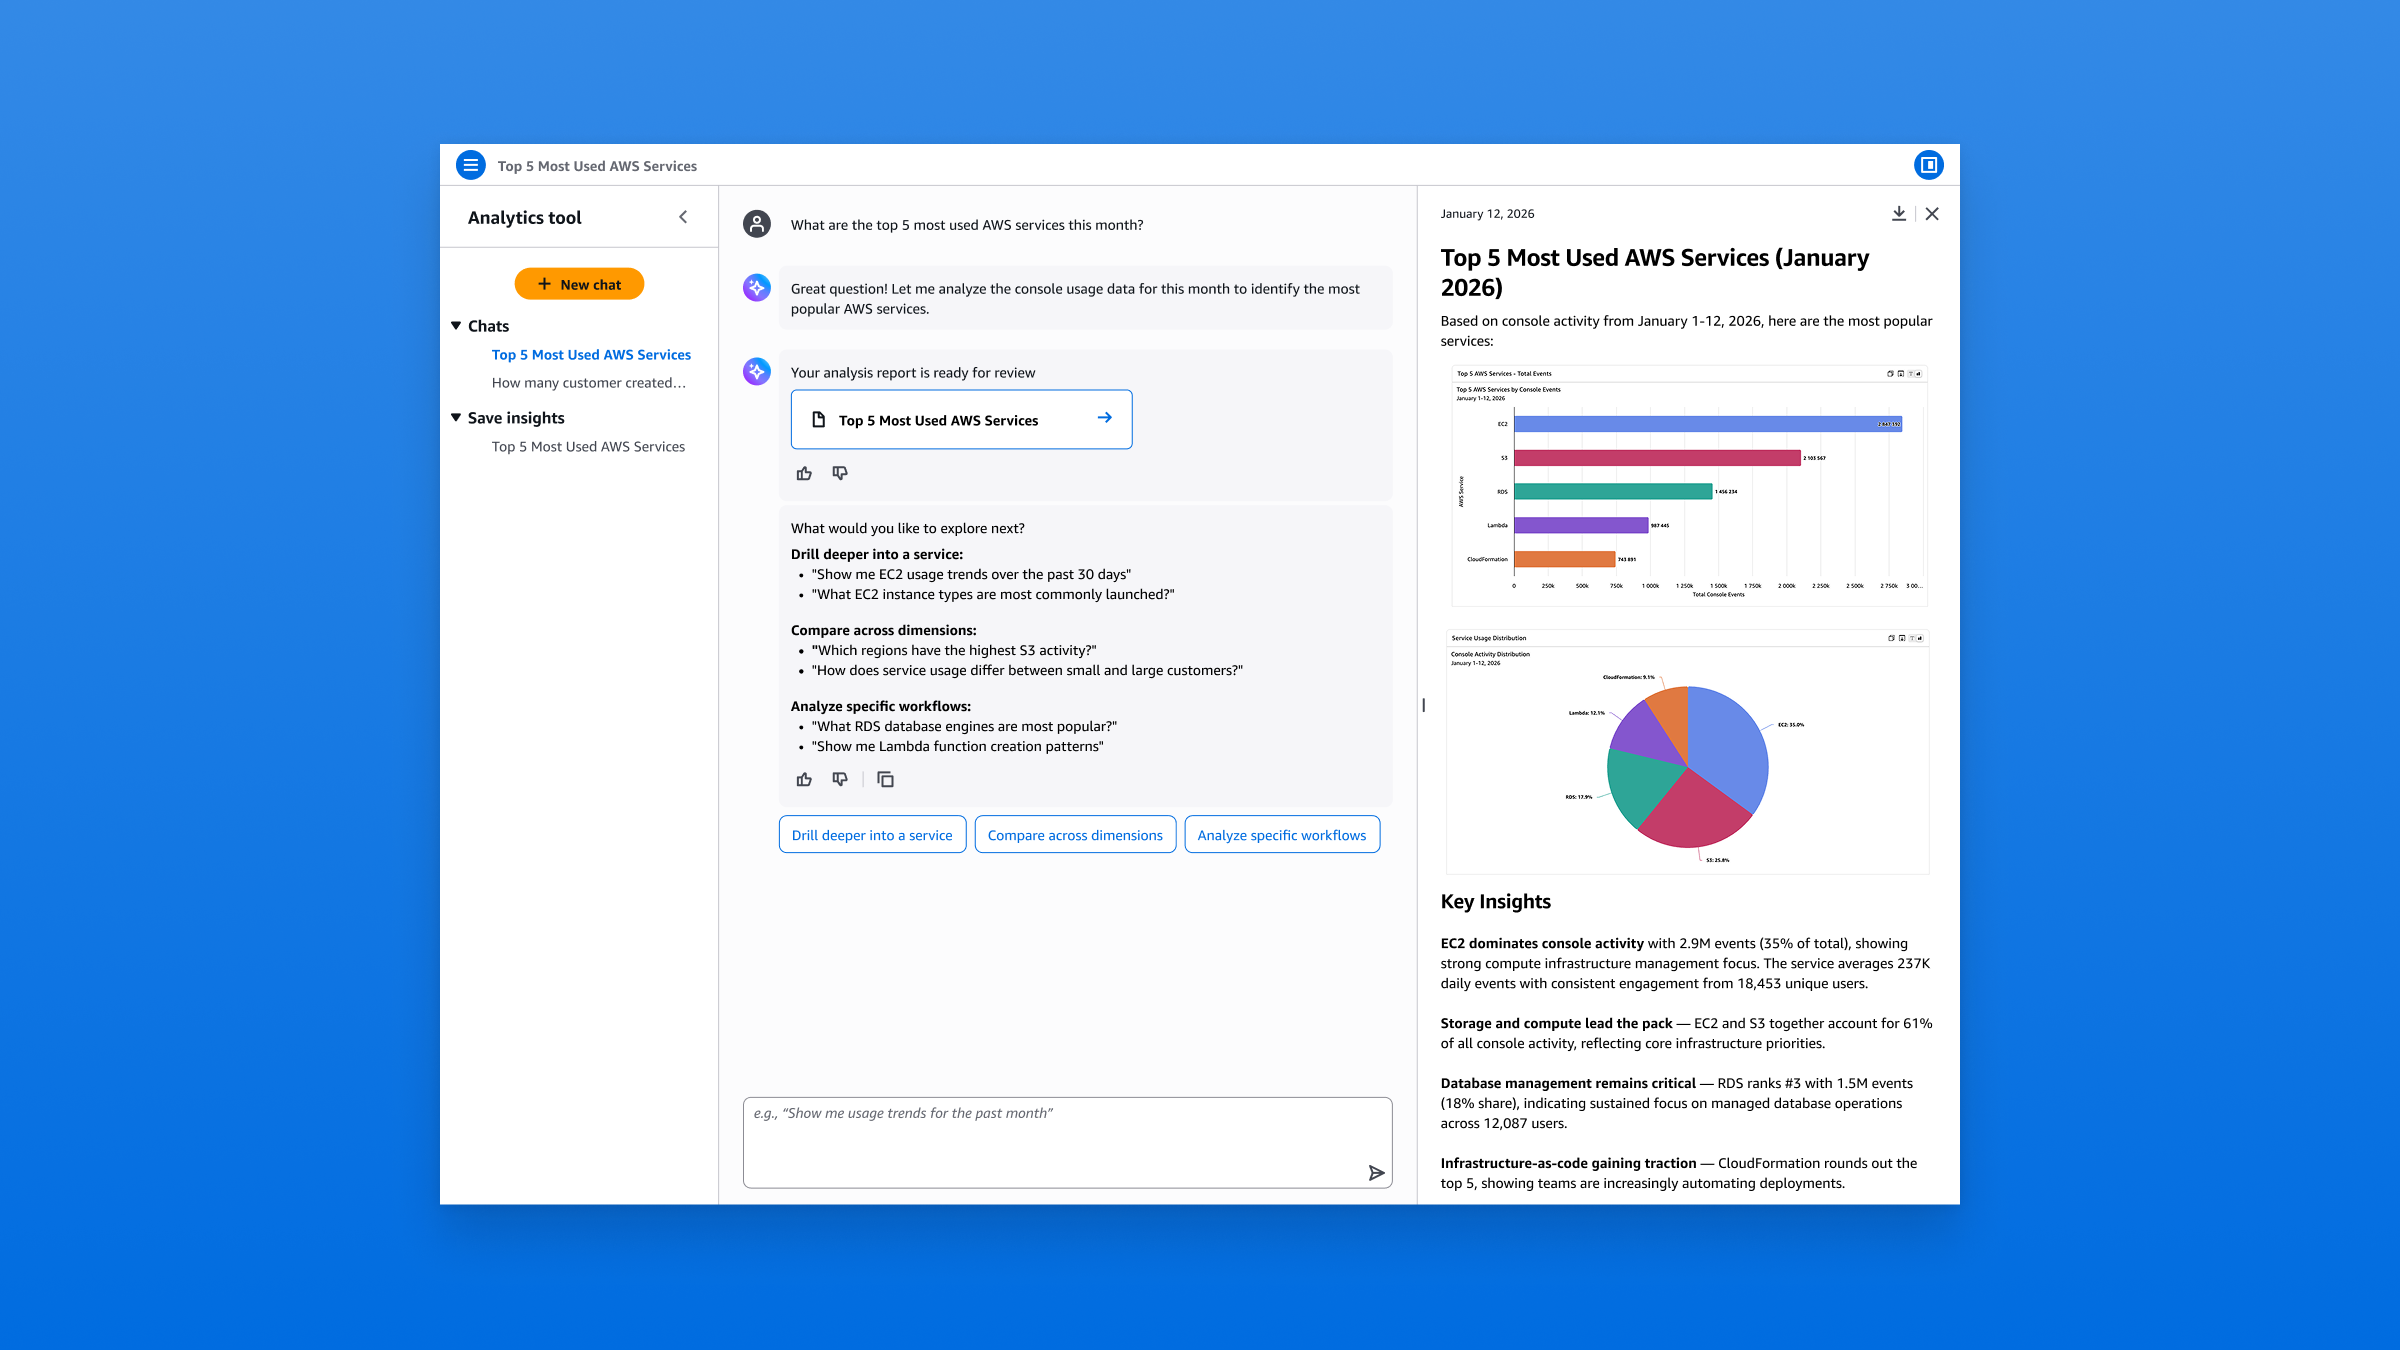Thumbs down the explore-next suggestions message
The height and width of the screenshot is (1350, 2400).
click(x=840, y=779)
